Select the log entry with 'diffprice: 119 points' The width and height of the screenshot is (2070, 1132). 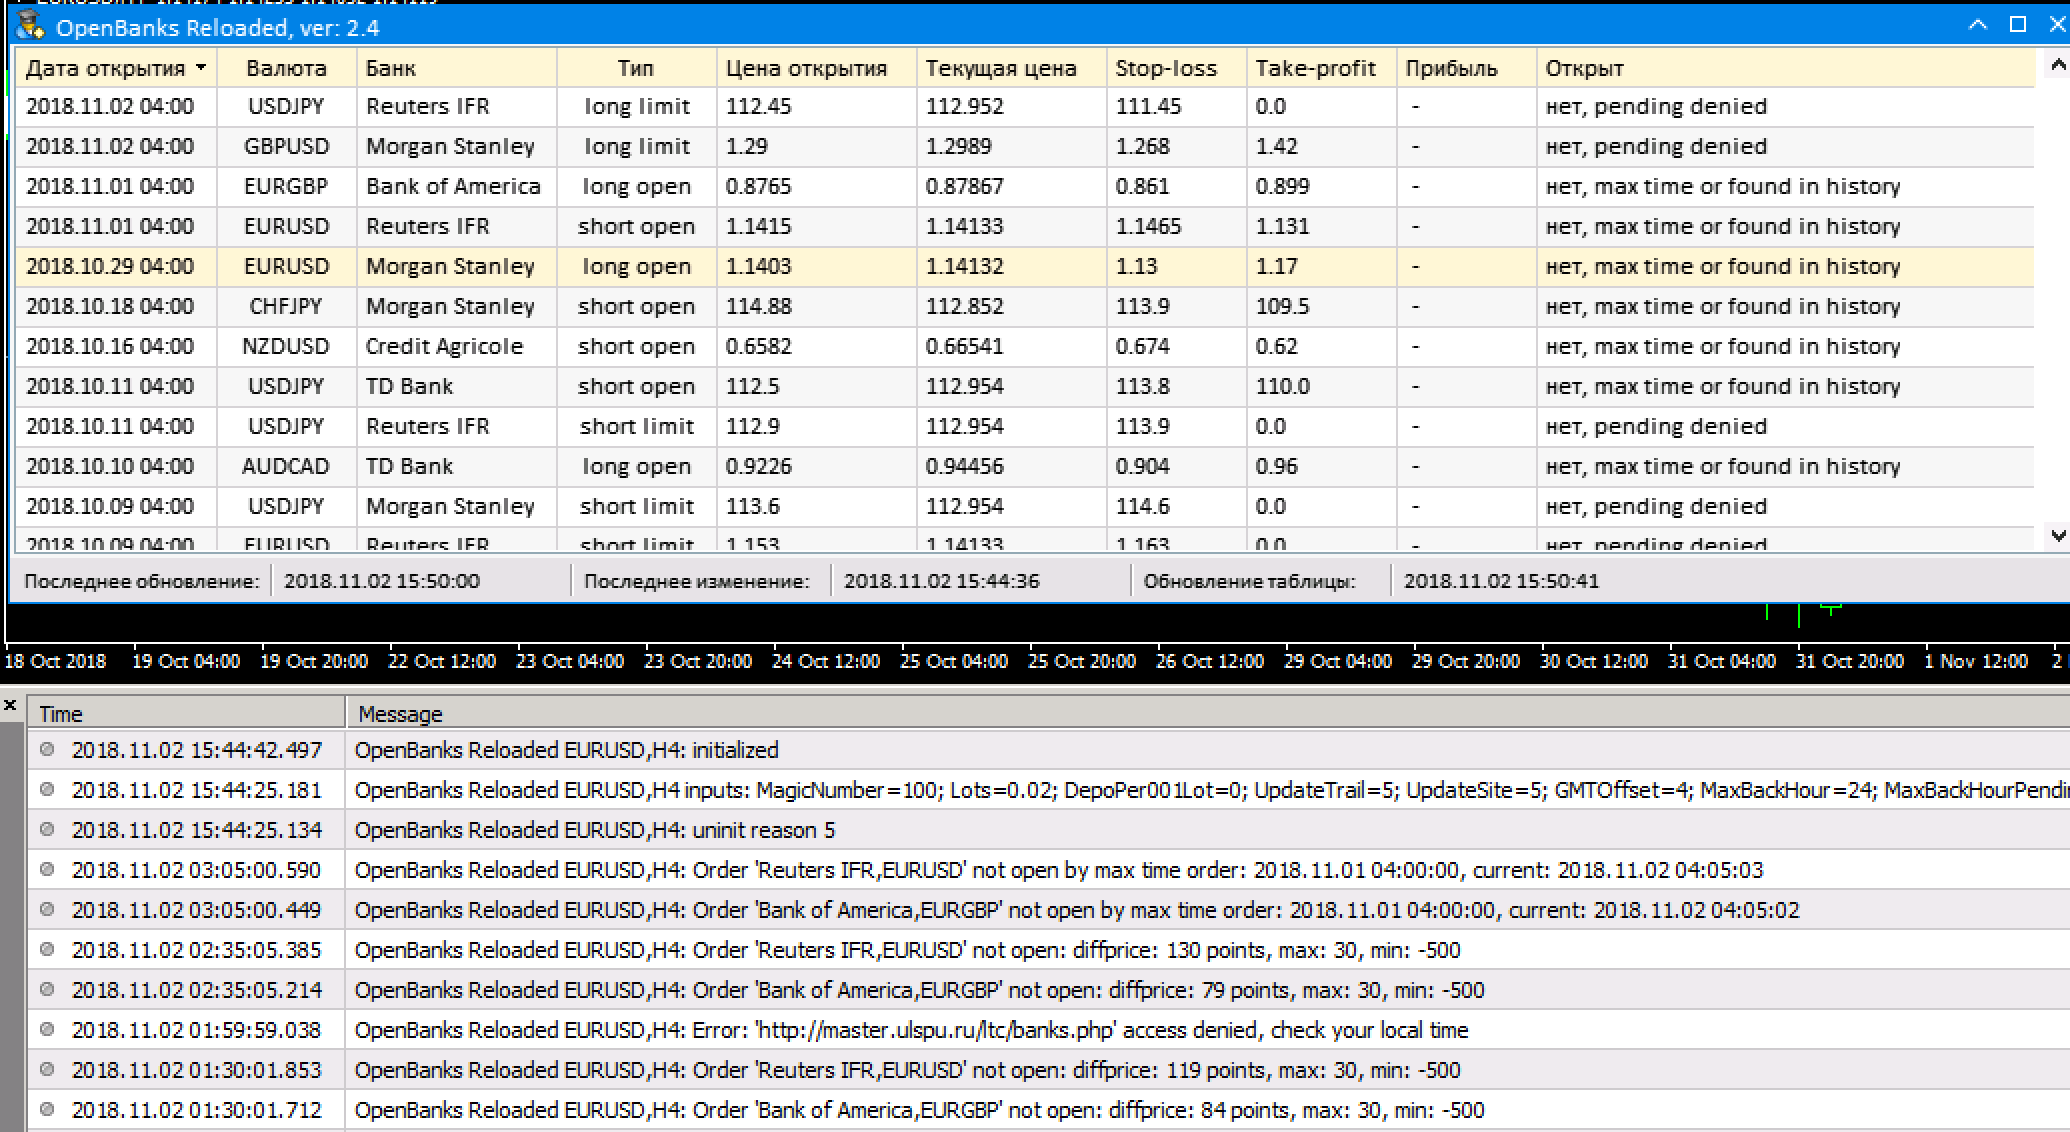1049,1070
